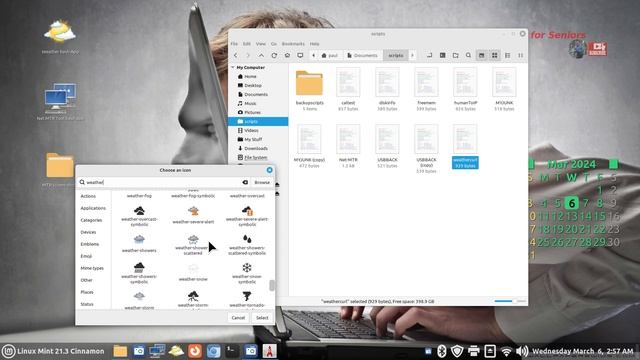Switch to icon grid view
The image size is (640, 360).
pos(494,56)
